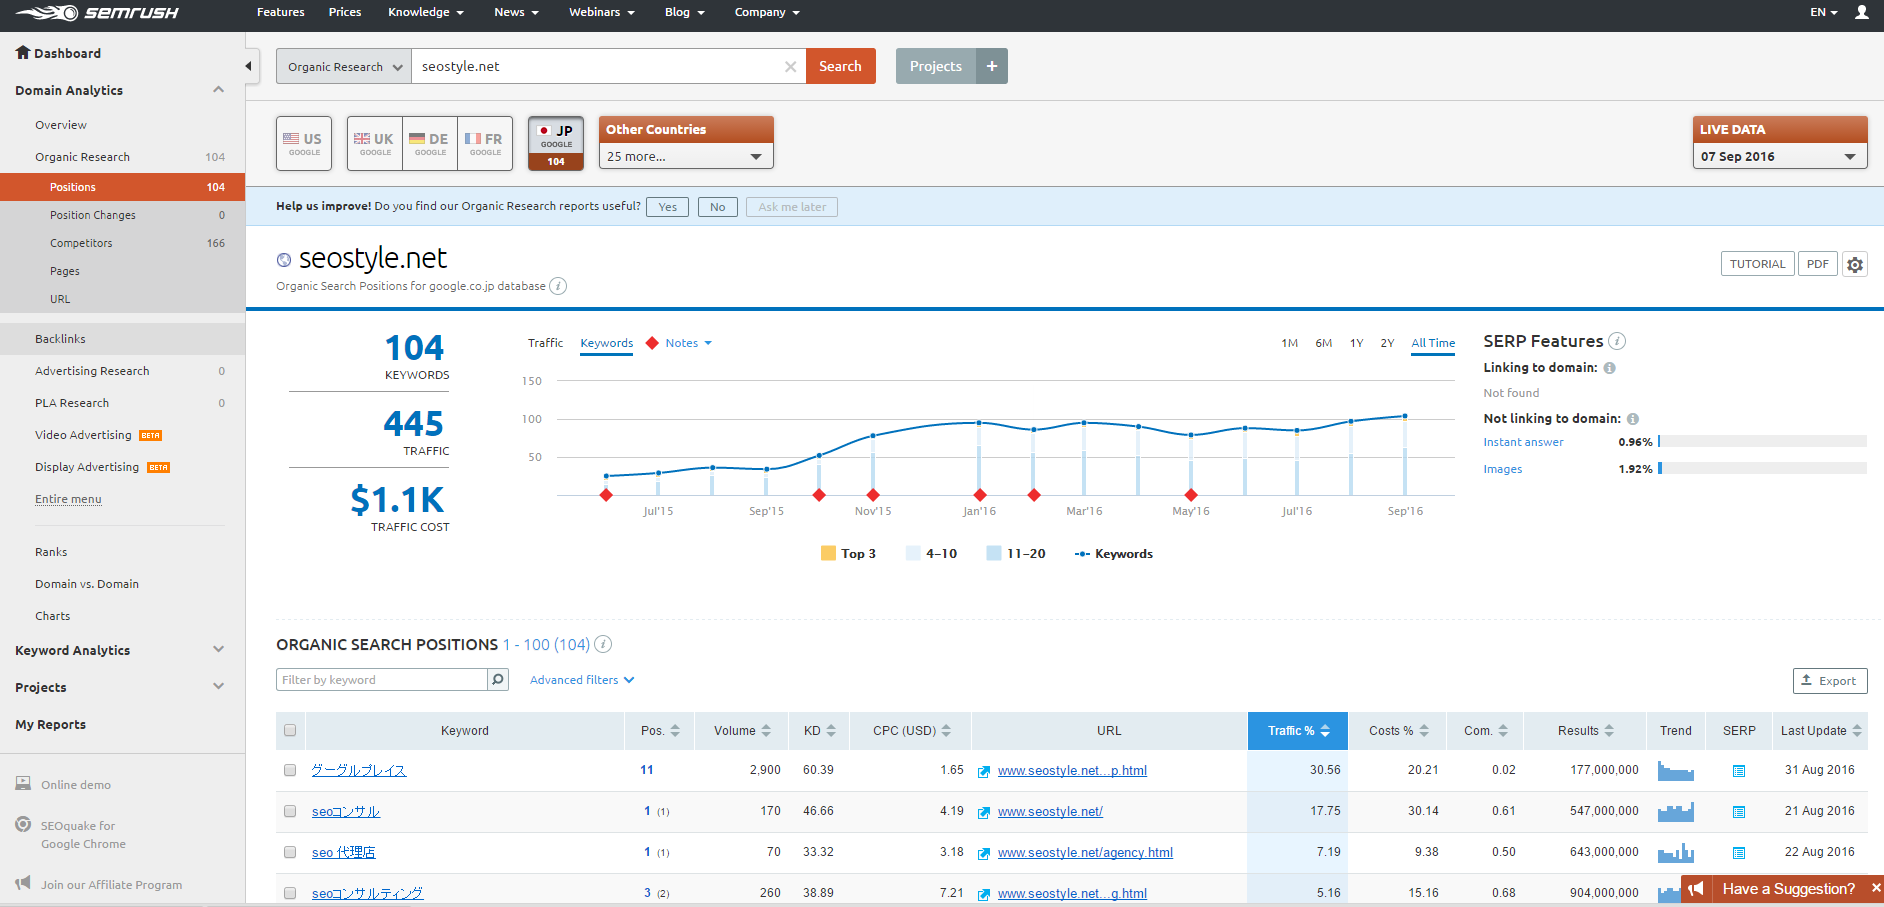This screenshot has width=1884, height=907.
Task: Check the seoコンサル keyword row
Action: 290,811
